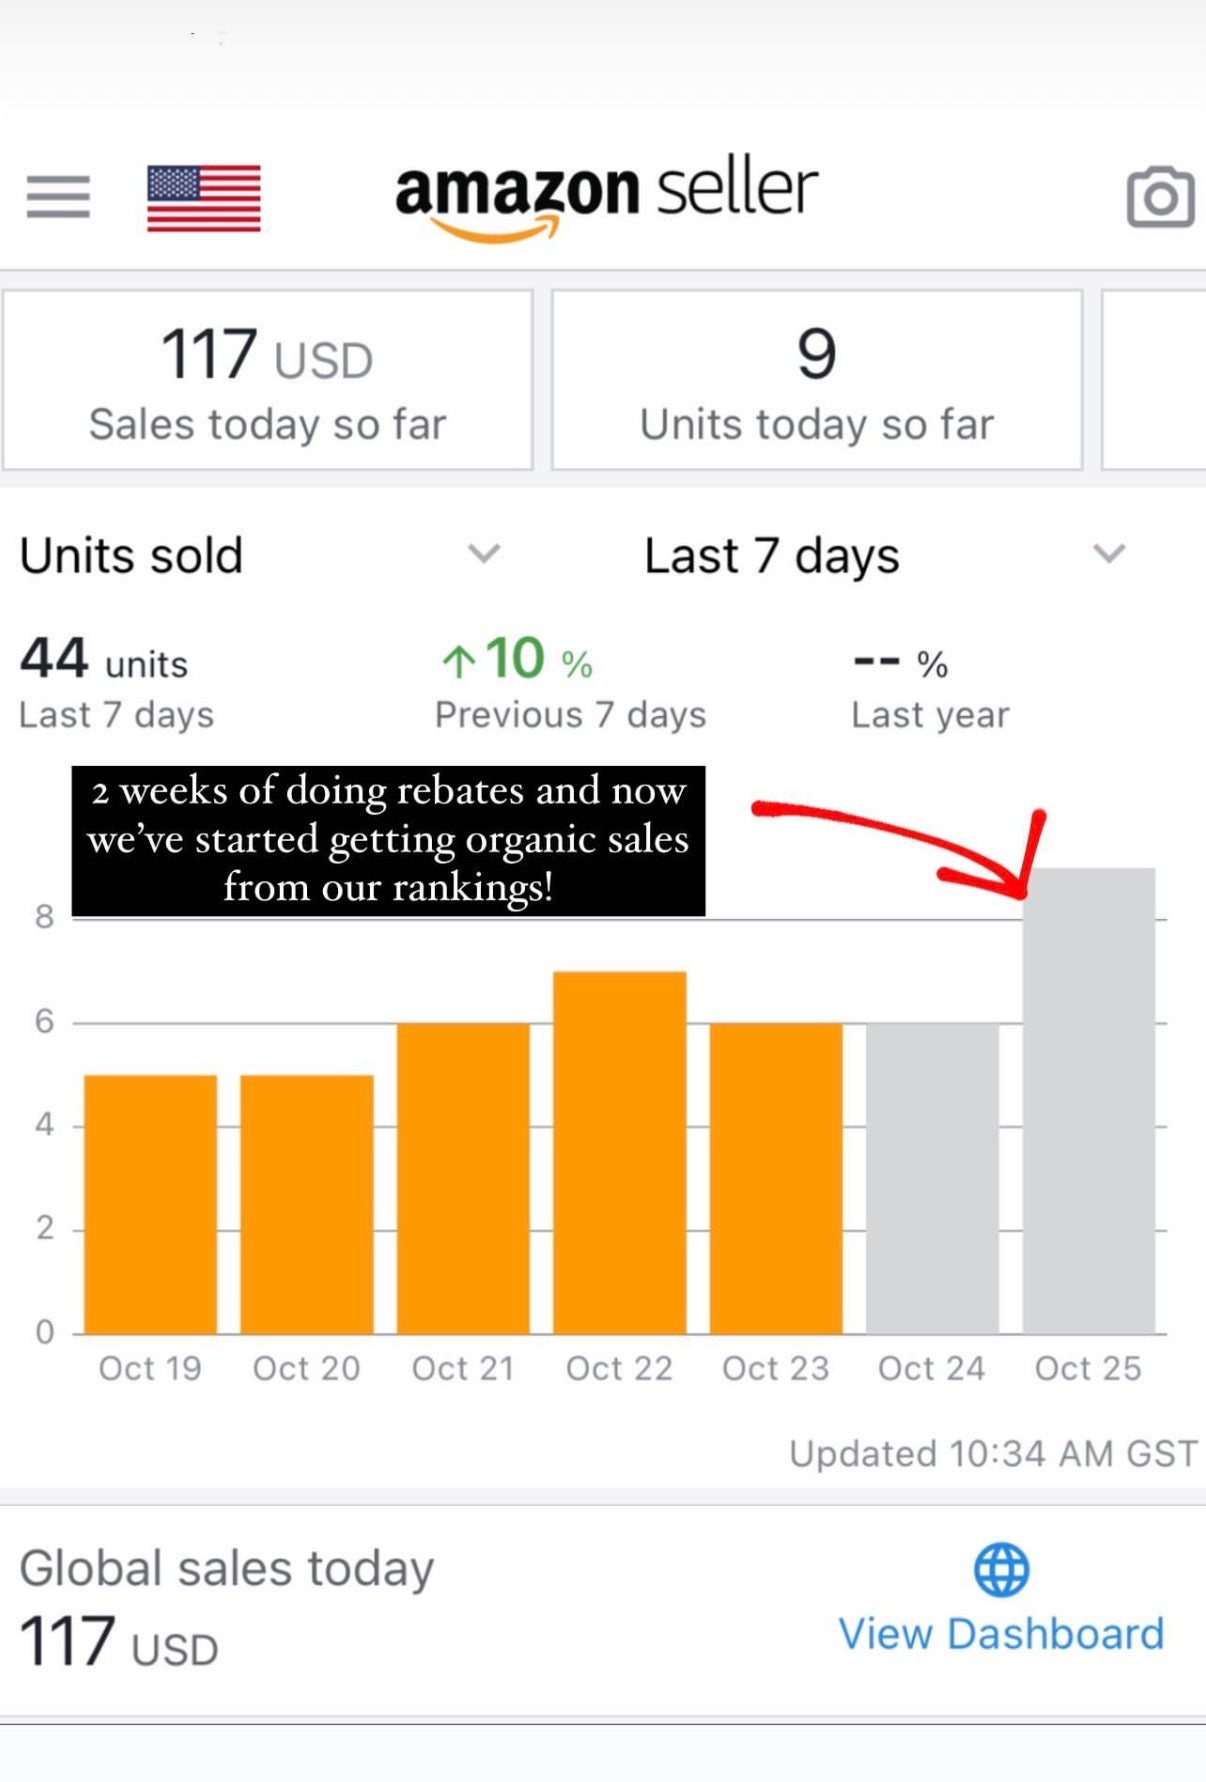
Task: Tap the US flag marketplace icon
Action: pyautogui.click(x=204, y=198)
